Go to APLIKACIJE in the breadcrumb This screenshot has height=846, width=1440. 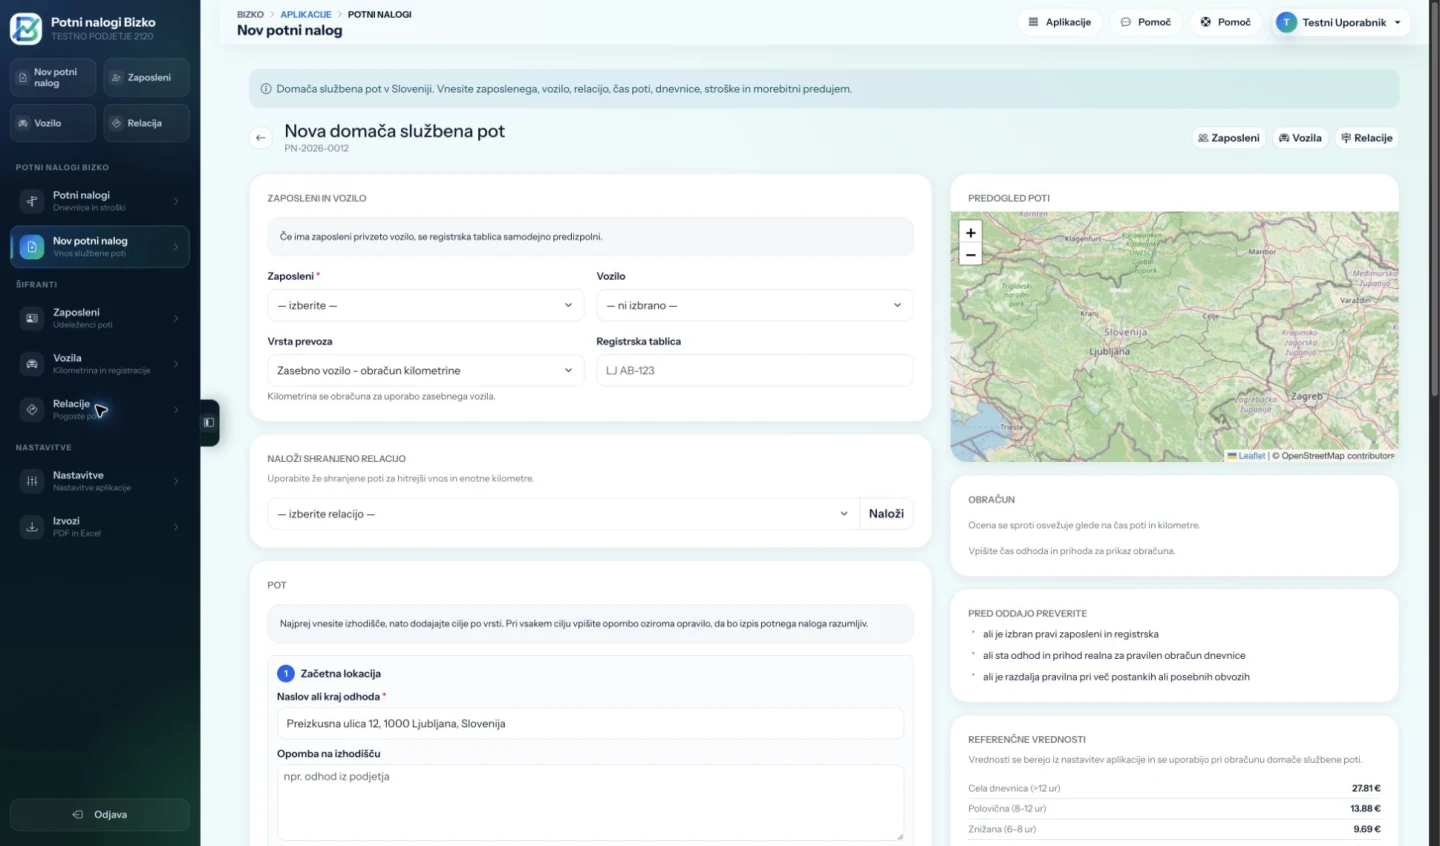tap(306, 15)
